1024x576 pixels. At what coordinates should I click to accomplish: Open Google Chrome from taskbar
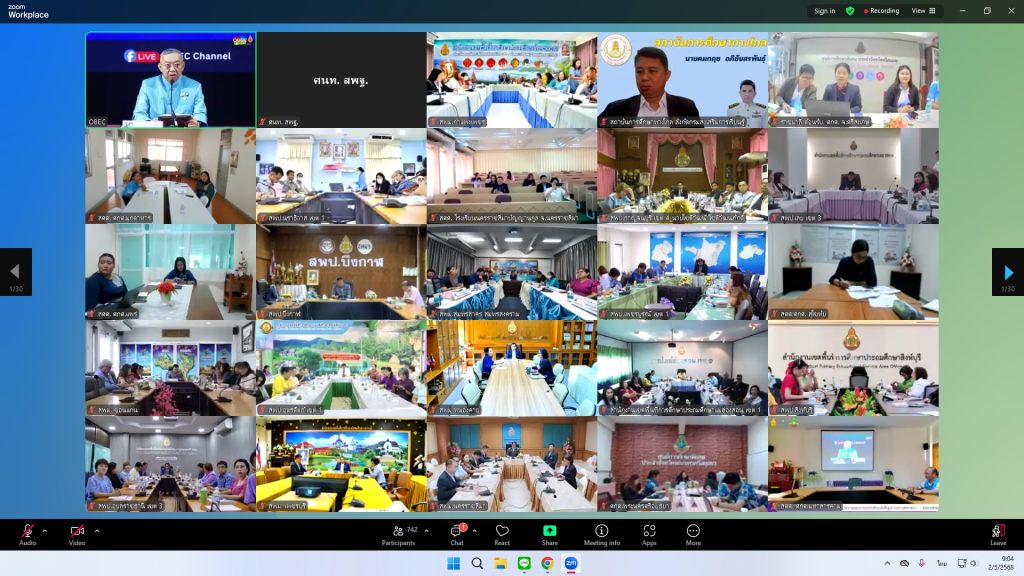pyautogui.click(x=547, y=563)
